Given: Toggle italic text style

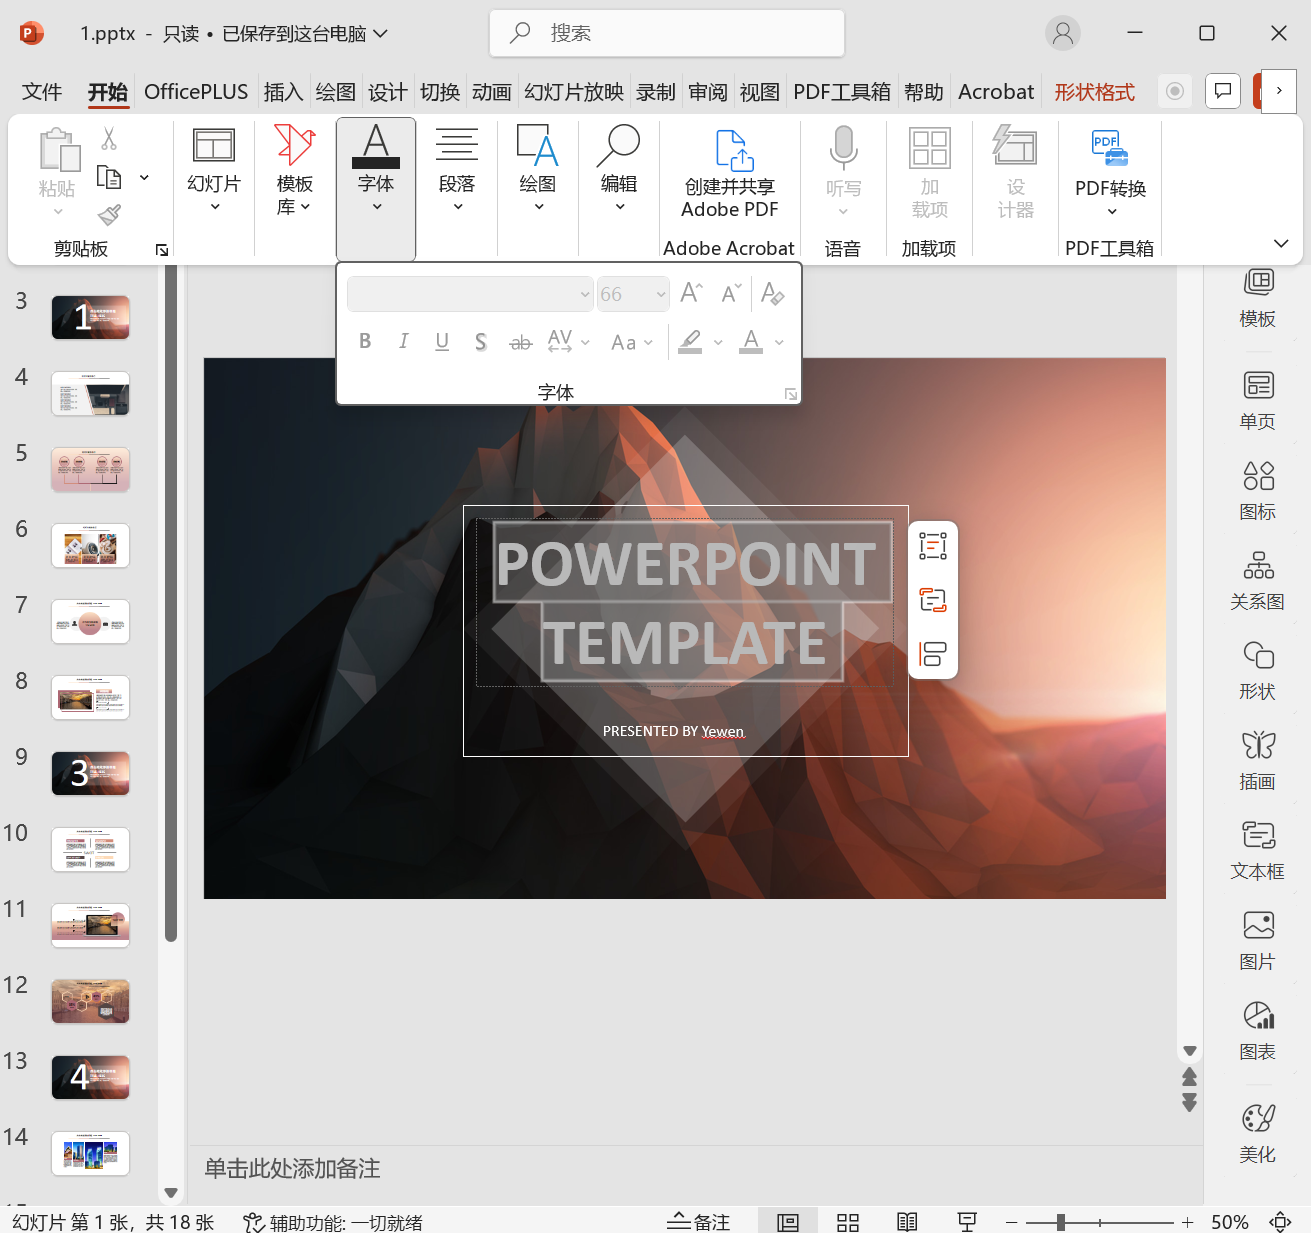Looking at the screenshot, I should tap(403, 342).
